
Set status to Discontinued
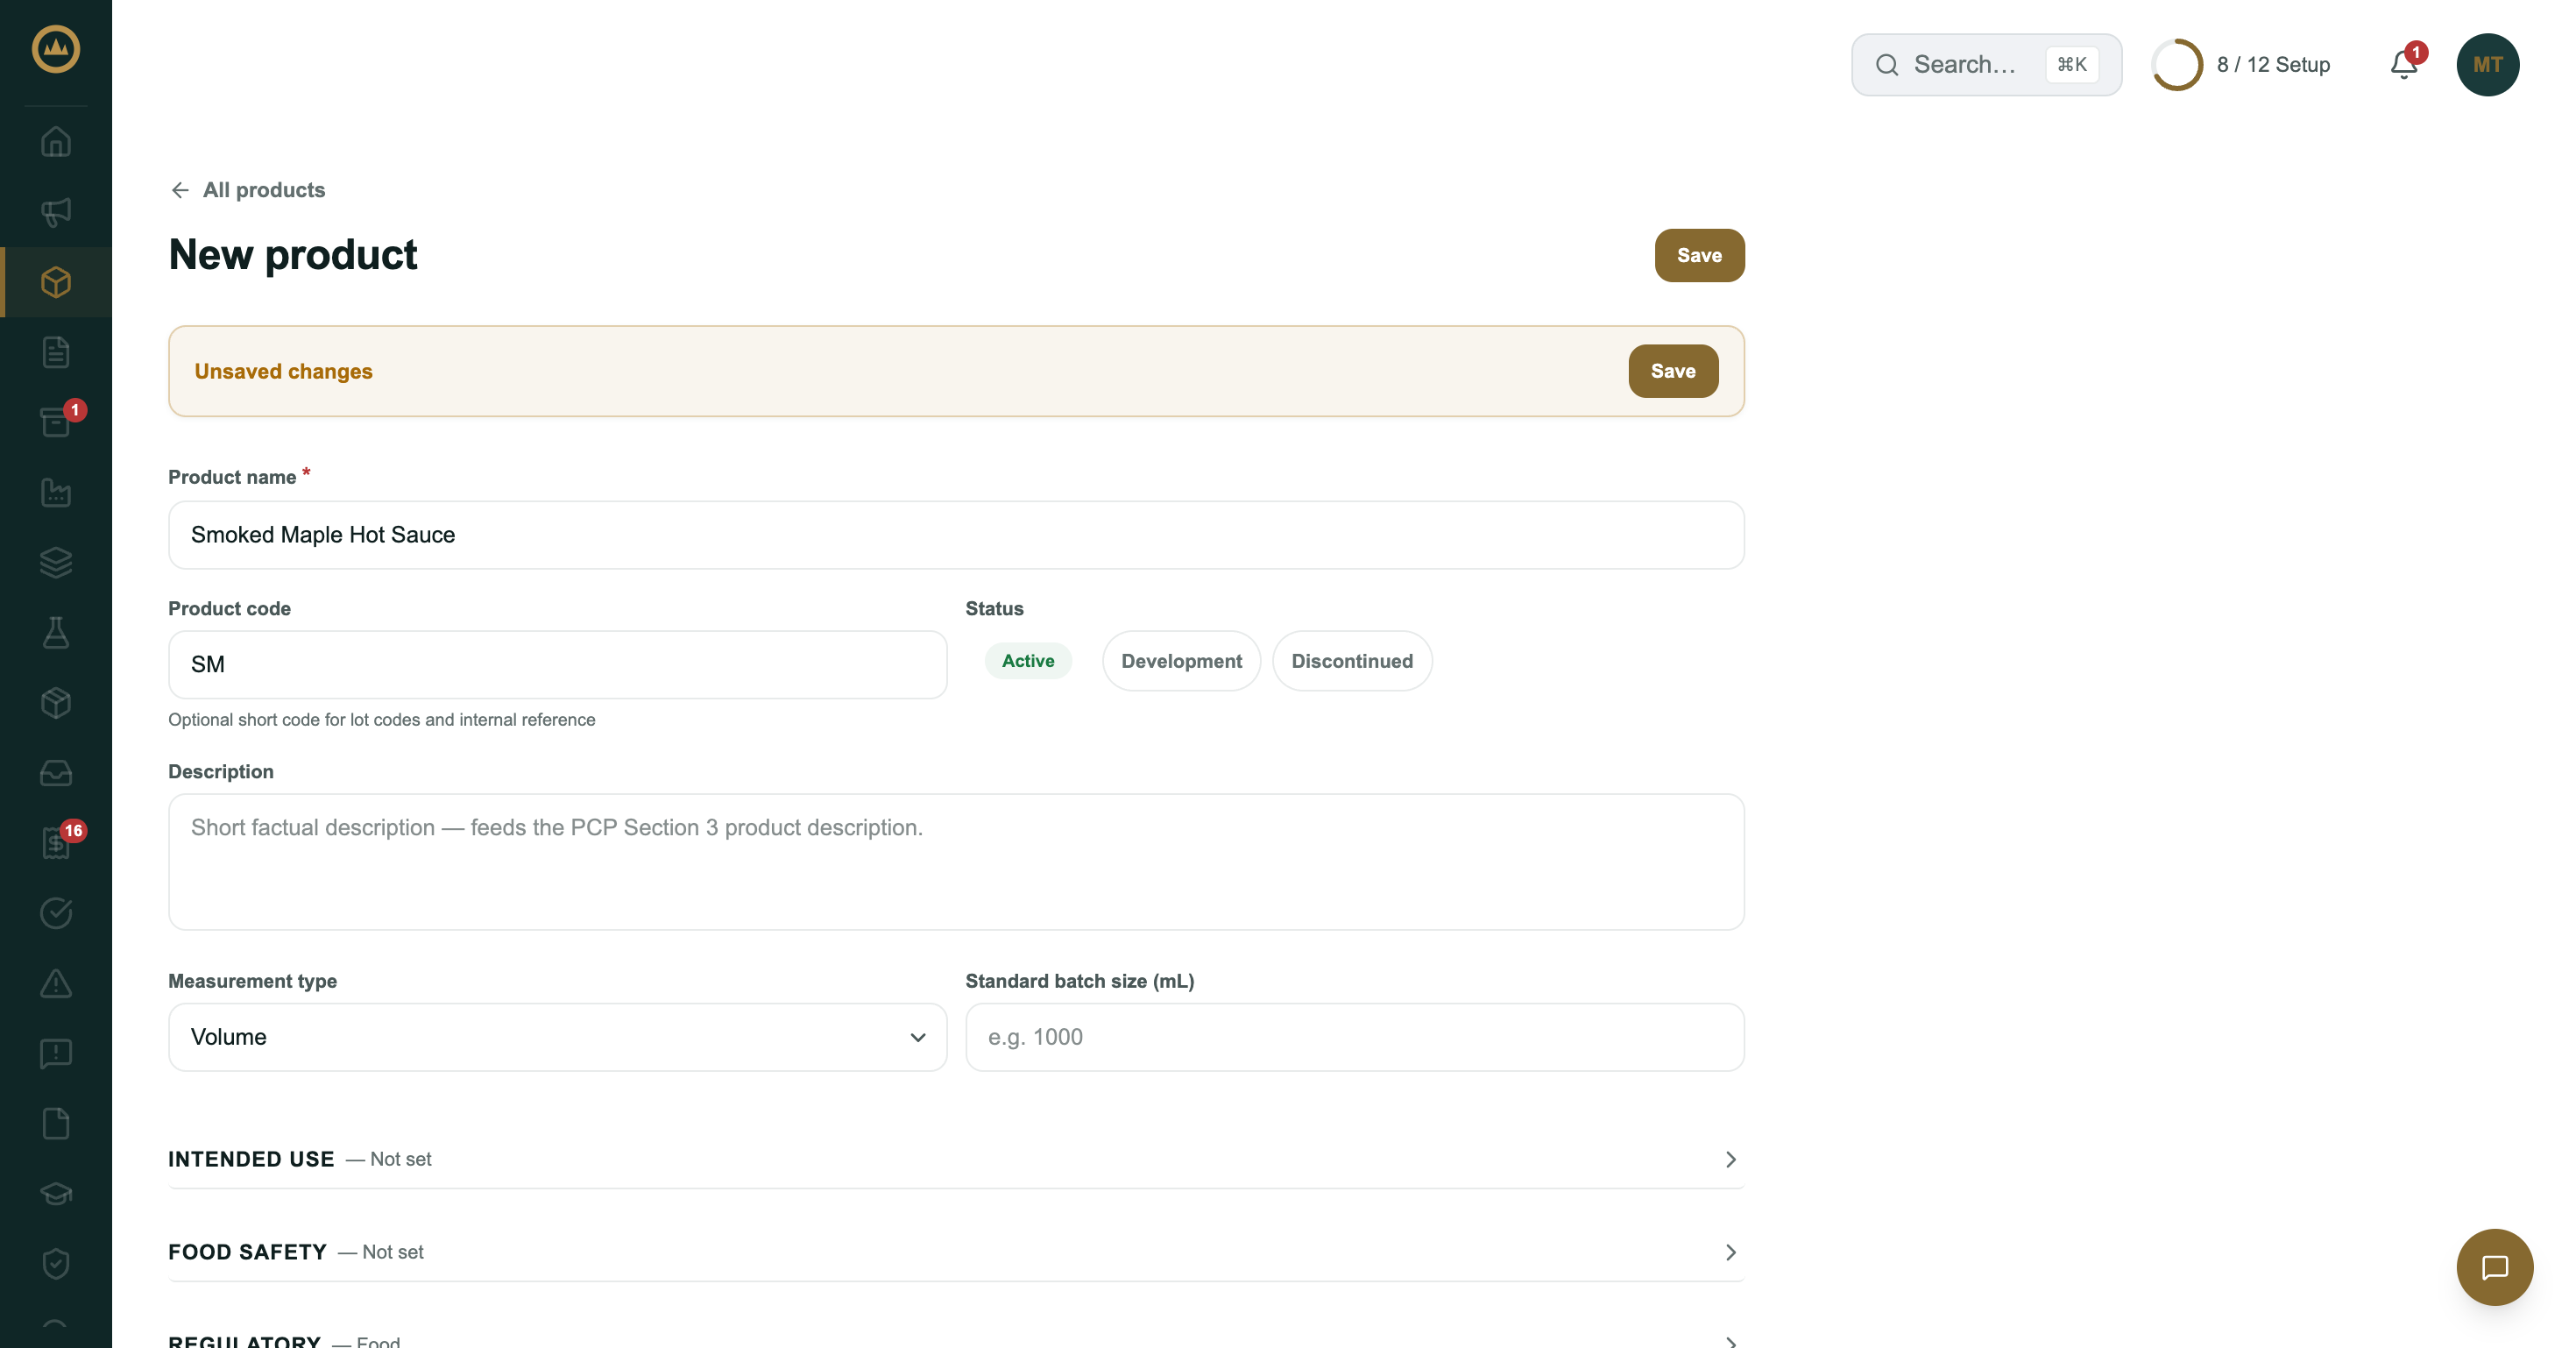coord(1351,661)
